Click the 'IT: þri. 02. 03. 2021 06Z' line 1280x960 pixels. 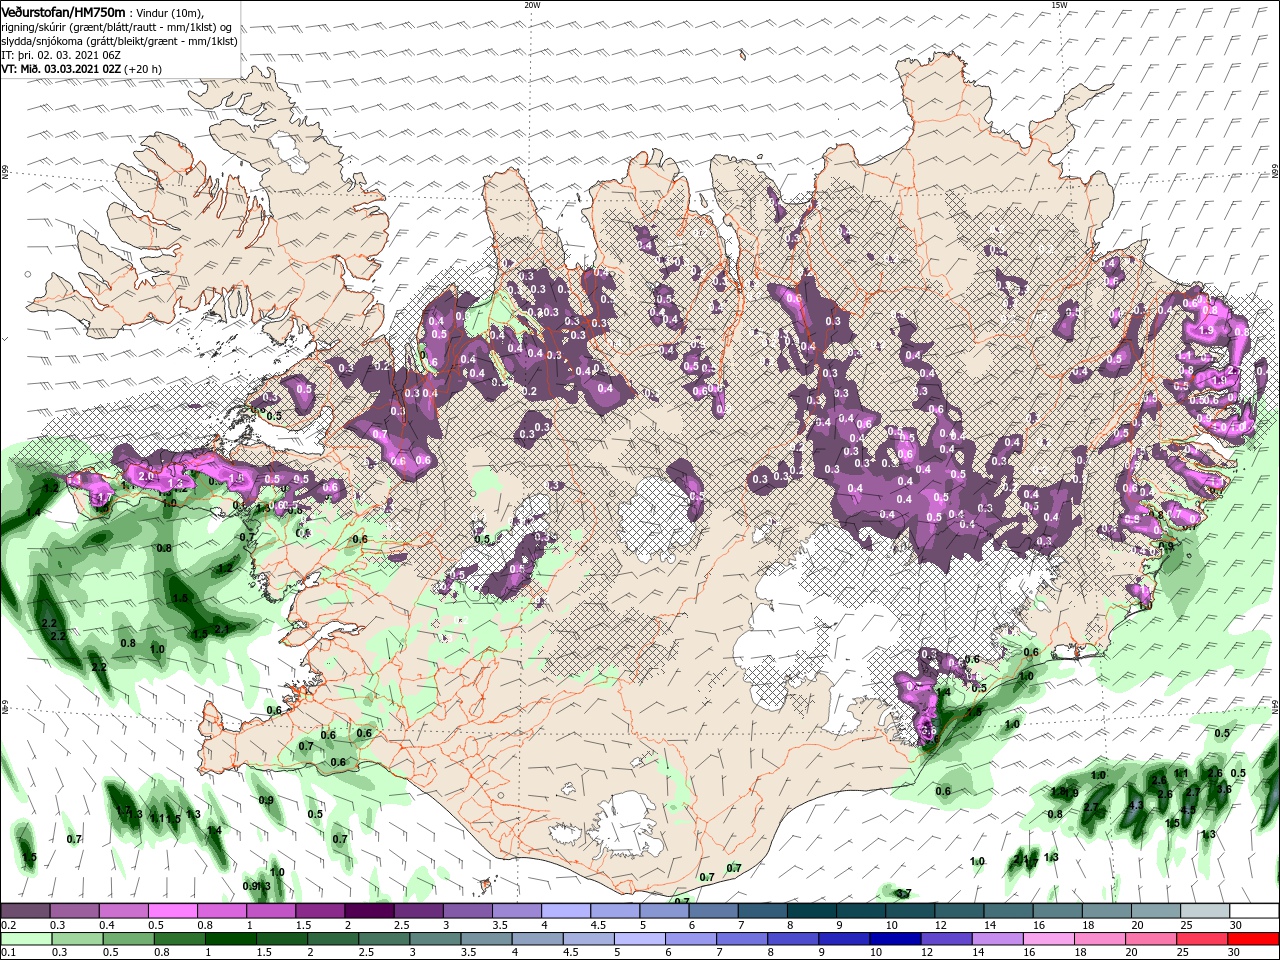click(61, 55)
